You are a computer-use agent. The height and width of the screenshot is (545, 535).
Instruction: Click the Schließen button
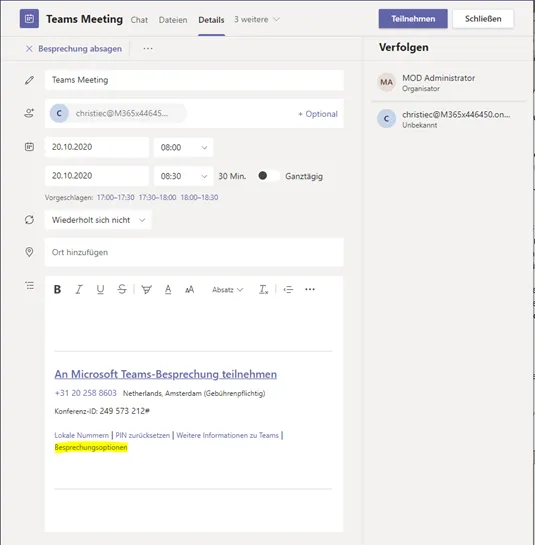tap(483, 19)
